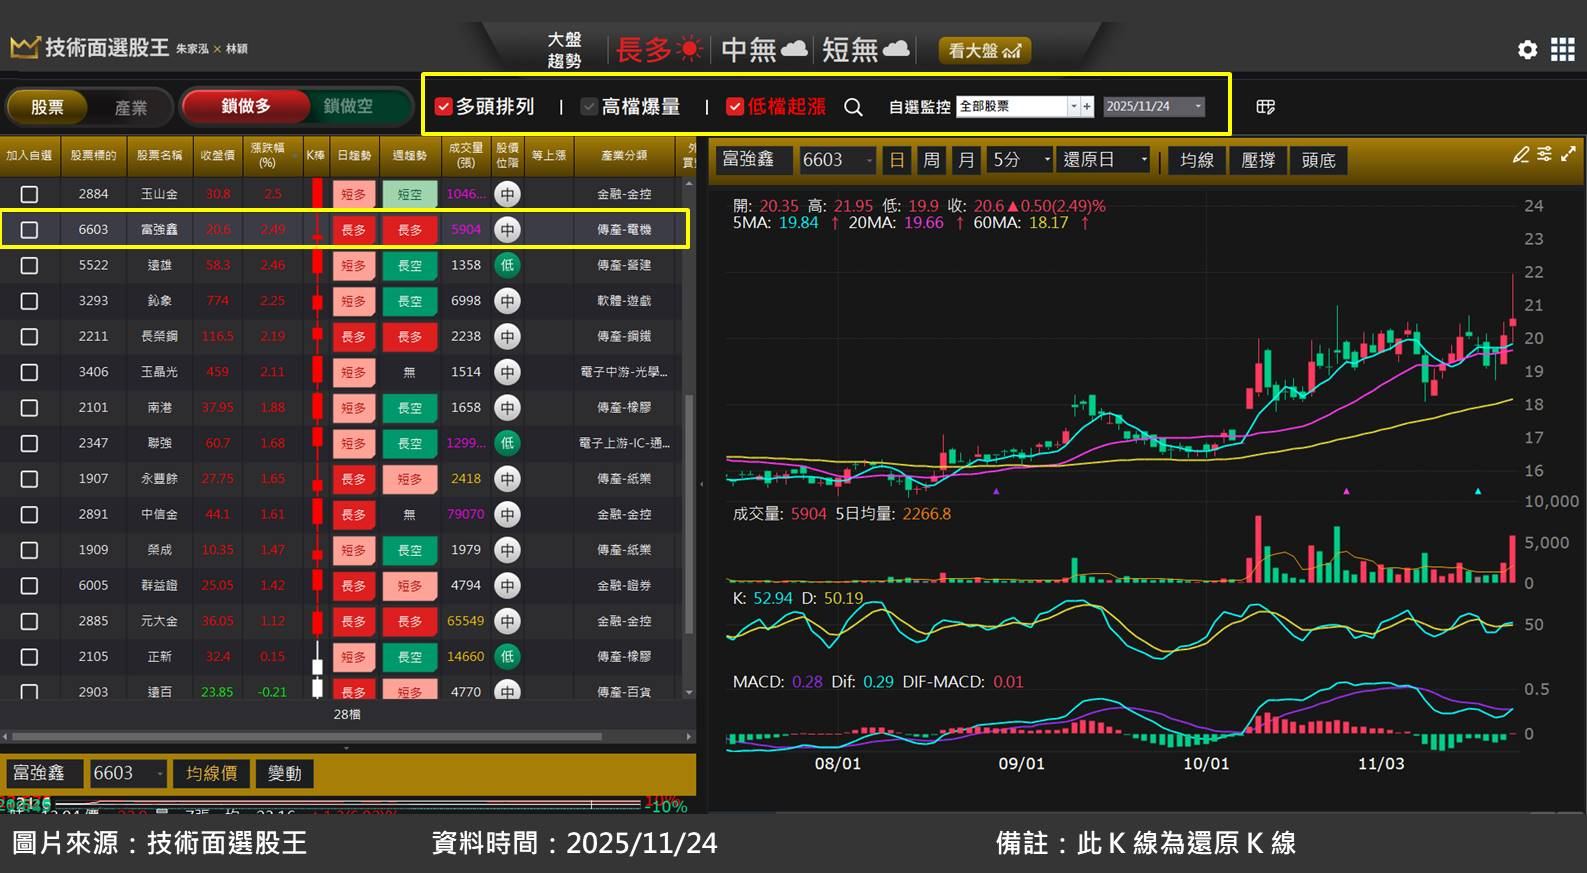Click the 長多 sun trend indicator

tap(659, 49)
